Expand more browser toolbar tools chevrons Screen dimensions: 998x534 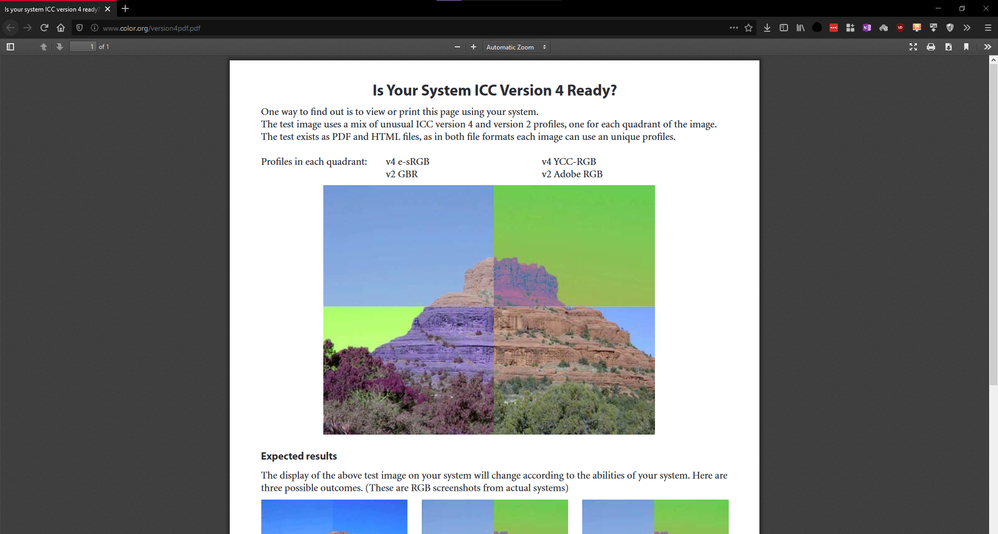967,28
